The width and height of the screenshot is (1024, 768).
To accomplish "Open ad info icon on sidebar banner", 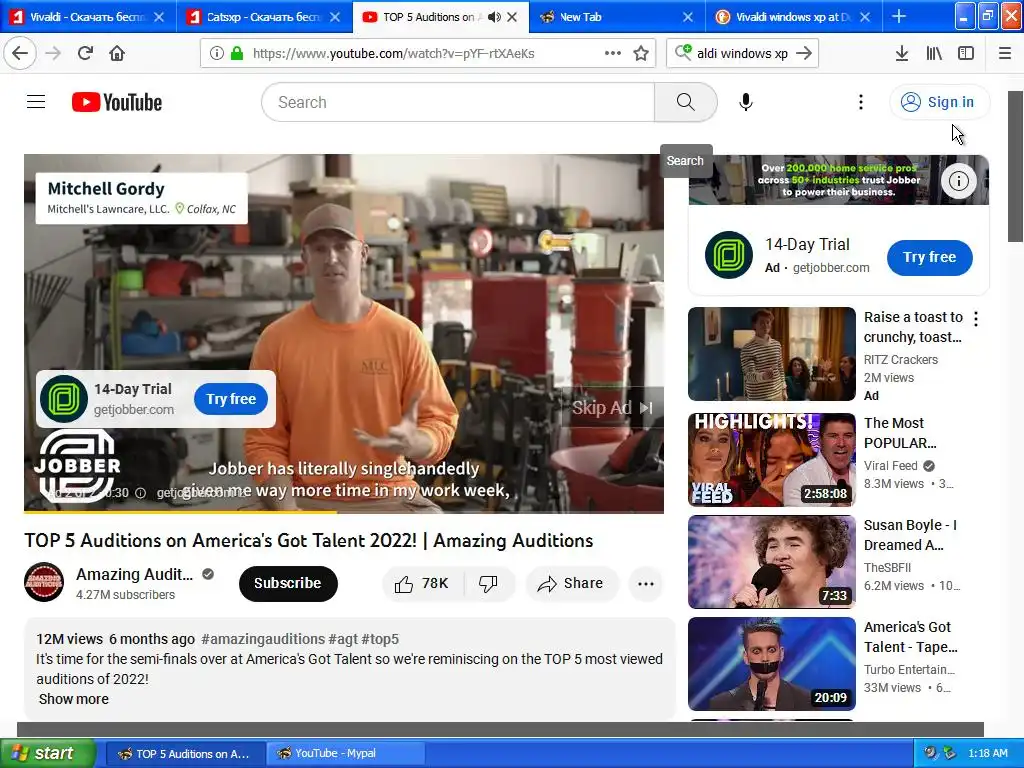I will (959, 181).
